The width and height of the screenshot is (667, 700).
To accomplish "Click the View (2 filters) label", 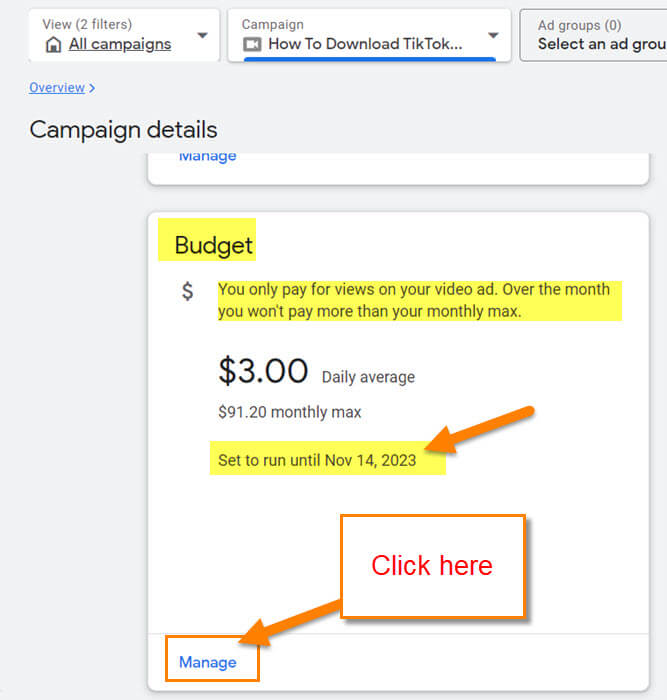I will (x=87, y=24).
